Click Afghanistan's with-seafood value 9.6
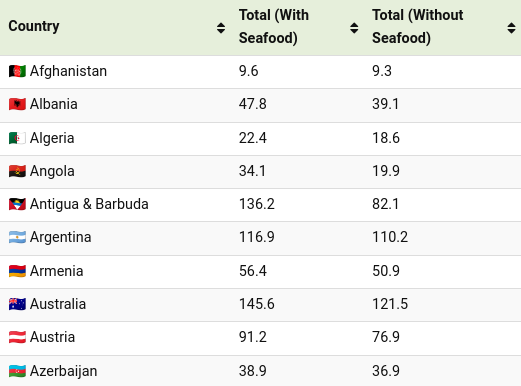 pos(248,71)
